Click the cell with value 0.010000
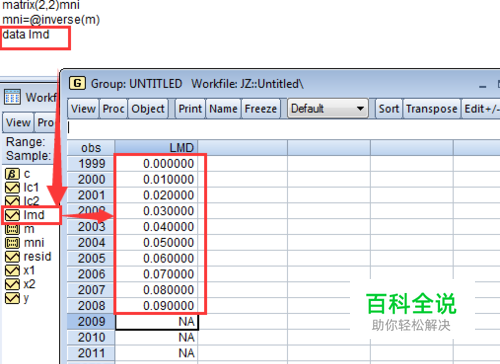The height and width of the screenshot is (364, 500). 156,179
